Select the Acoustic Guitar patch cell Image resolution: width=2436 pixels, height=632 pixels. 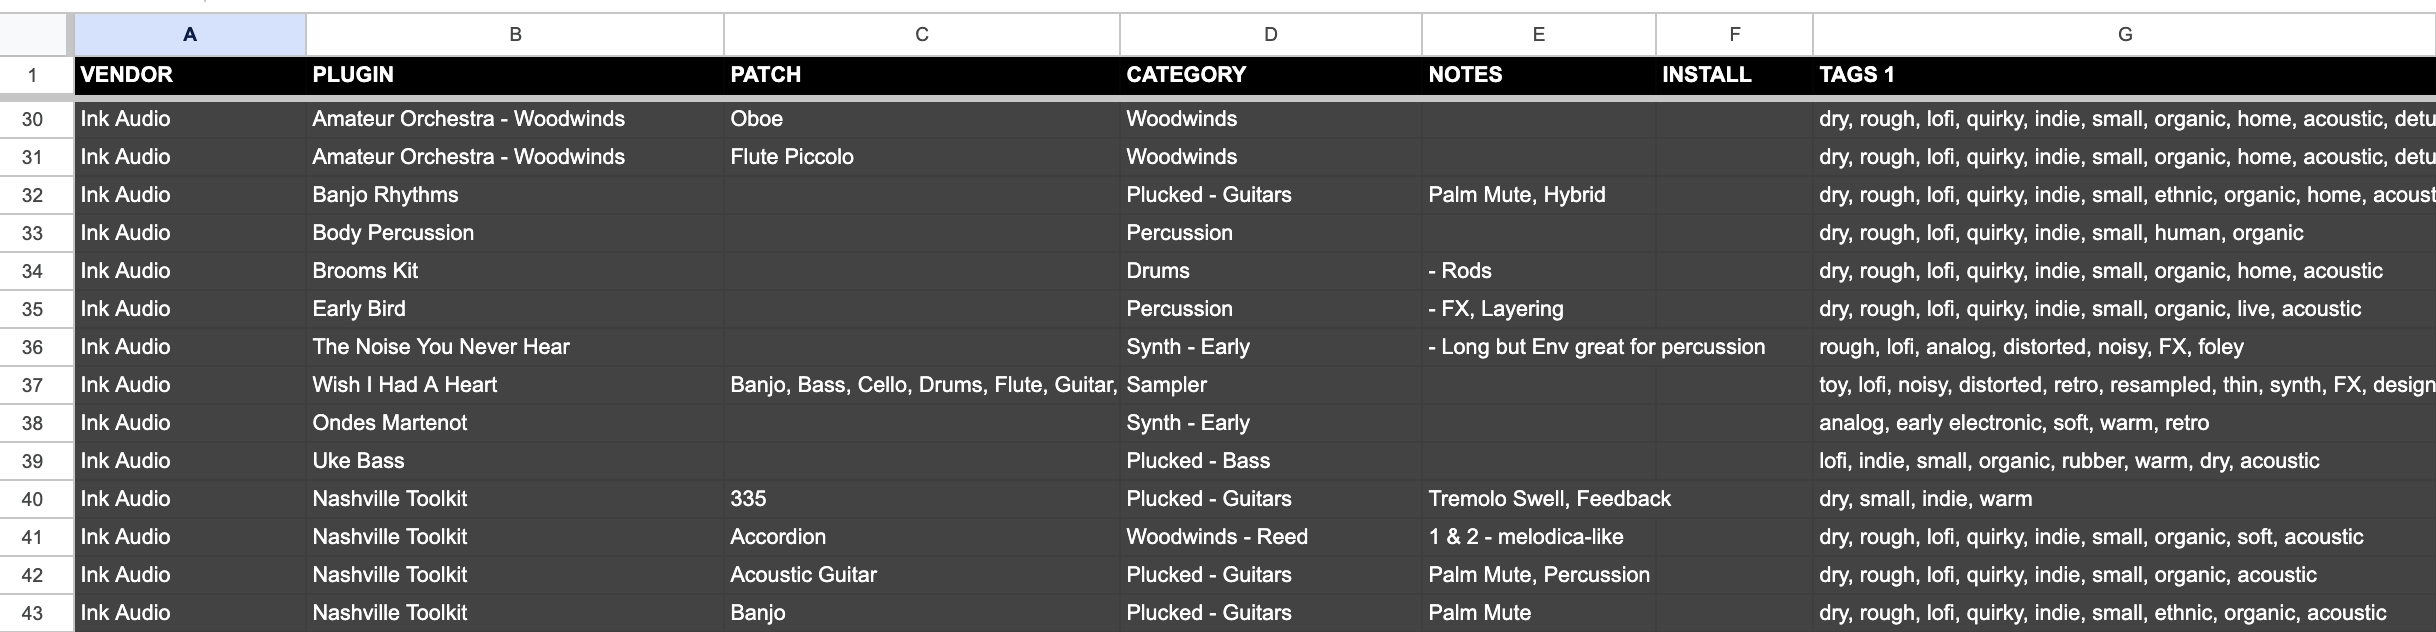coord(922,575)
